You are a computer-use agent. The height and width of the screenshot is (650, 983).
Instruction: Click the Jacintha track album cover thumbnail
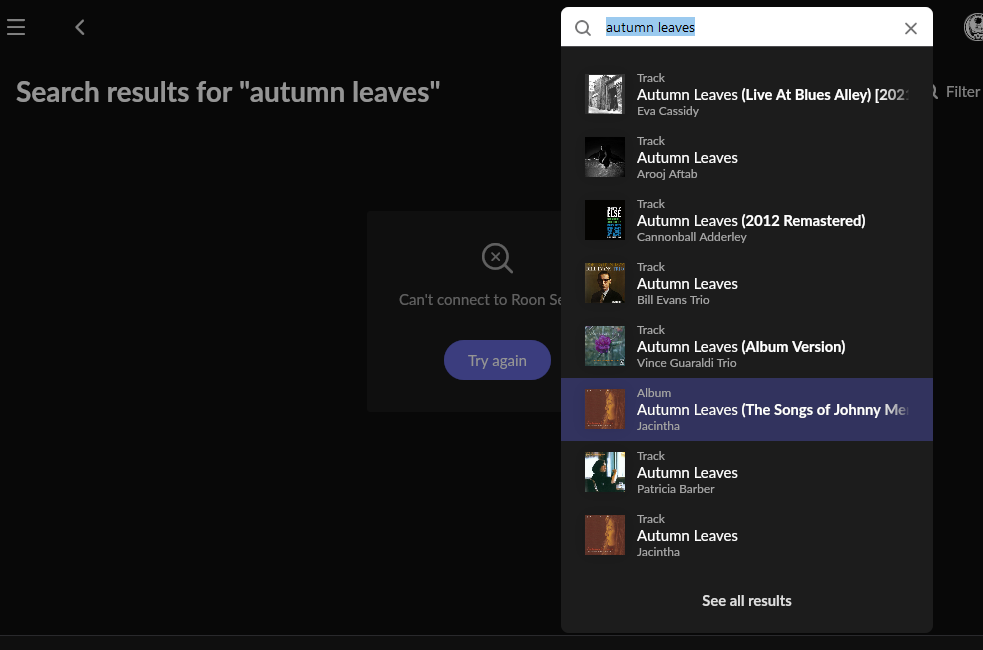pos(605,535)
